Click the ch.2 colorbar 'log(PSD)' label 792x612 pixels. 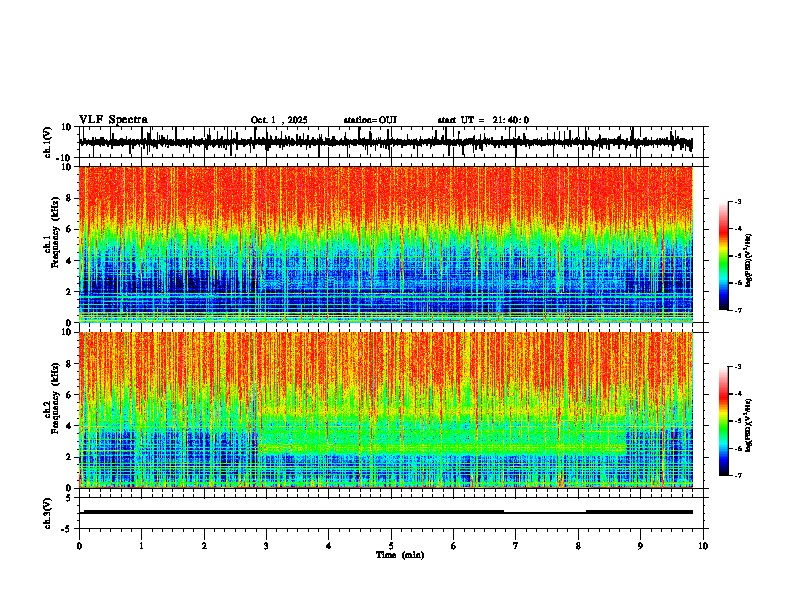pyautogui.click(x=749, y=425)
